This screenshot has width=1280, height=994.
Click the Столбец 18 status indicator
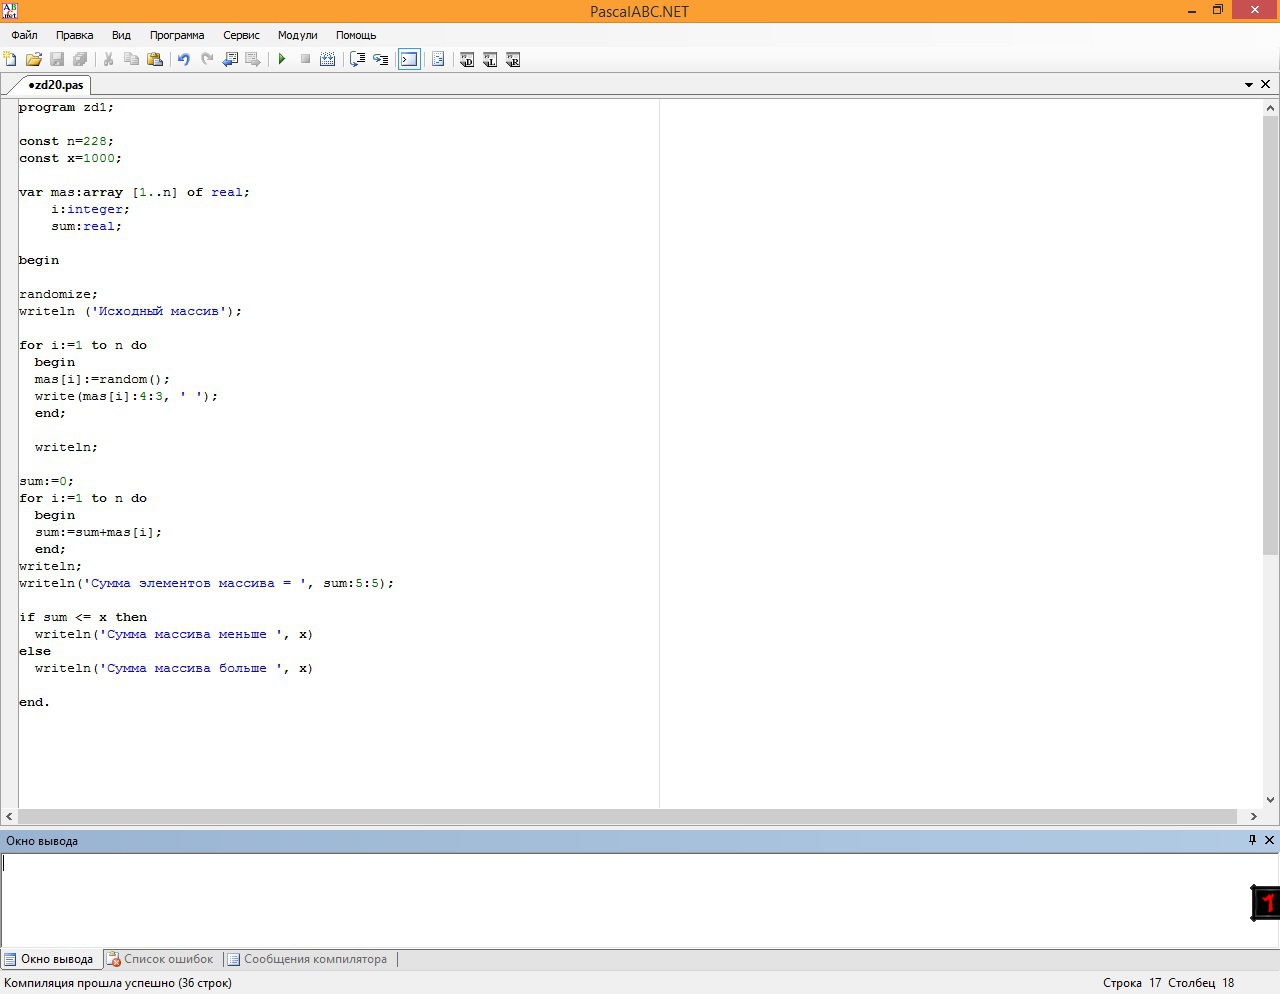[1201, 983]
